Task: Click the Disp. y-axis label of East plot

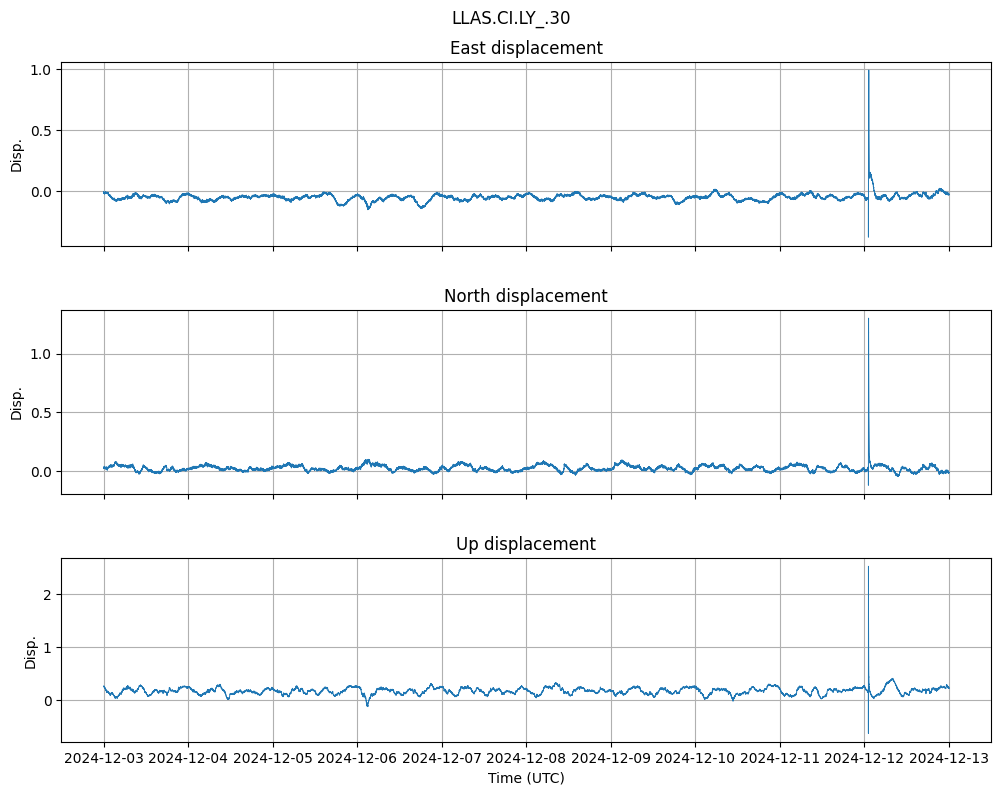Action: click(x=17, y=154)
